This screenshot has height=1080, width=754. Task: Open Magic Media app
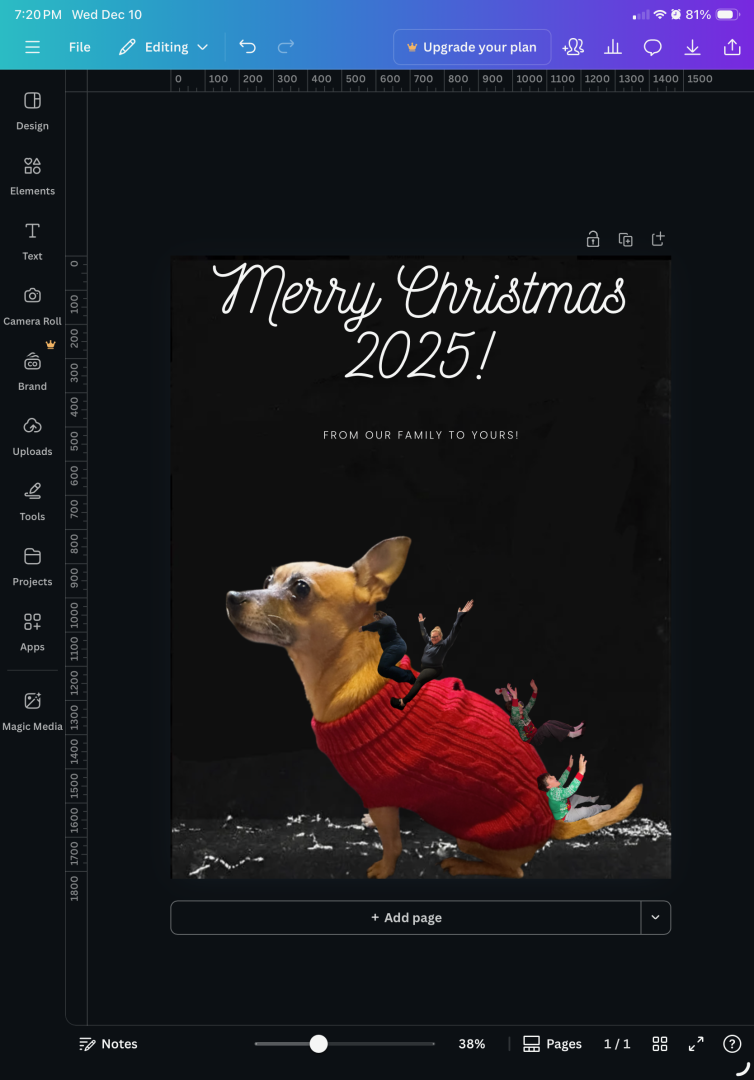coord(32,710)
